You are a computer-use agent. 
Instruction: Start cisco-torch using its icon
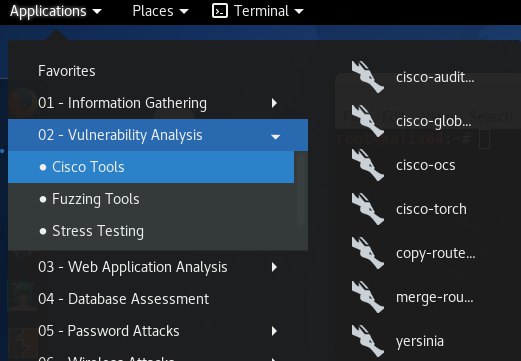pyautogui.click(x=368, y=209)
